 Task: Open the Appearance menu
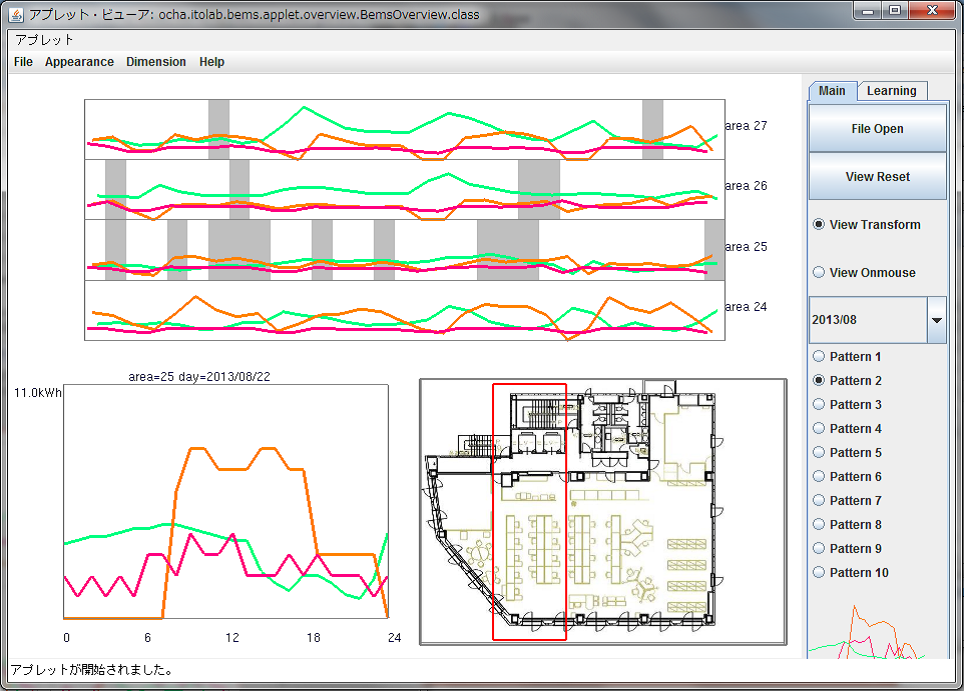pyautogui.click(x=79, y=62)
